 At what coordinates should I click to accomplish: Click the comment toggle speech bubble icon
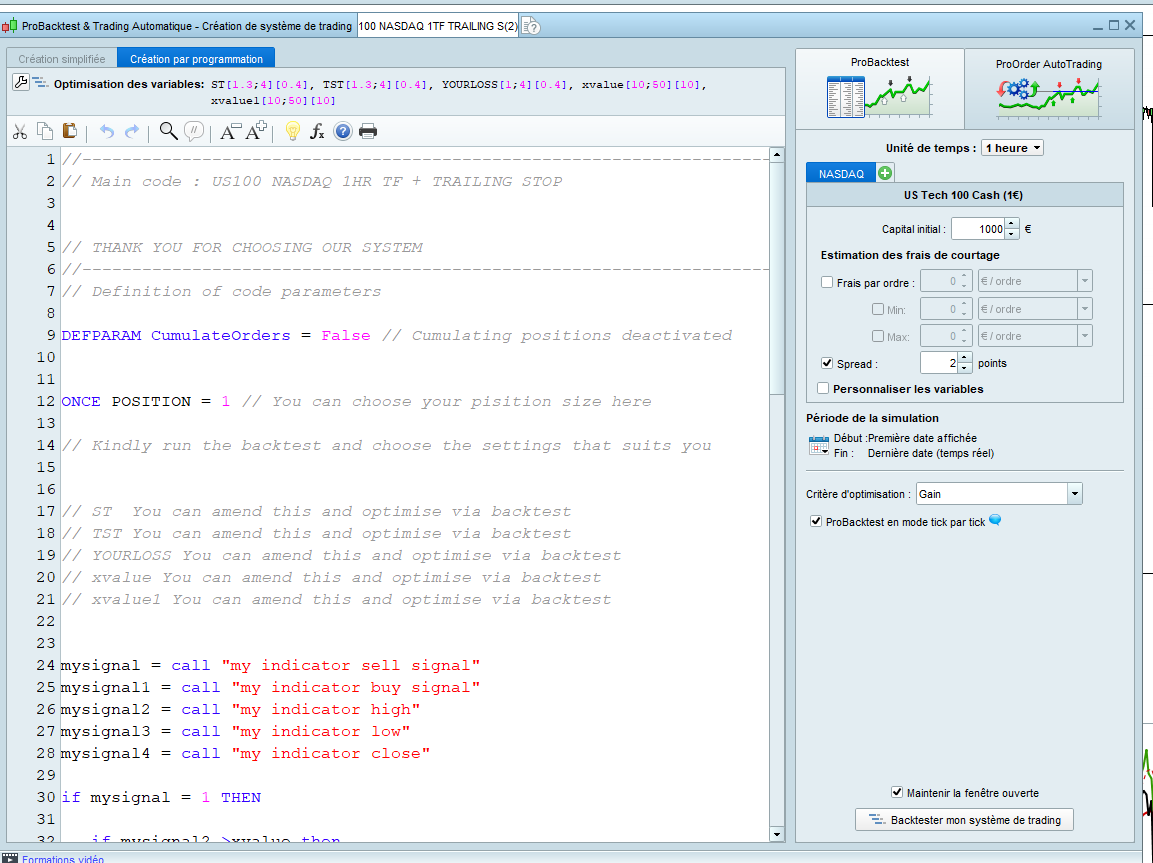[x=194, y=131]
